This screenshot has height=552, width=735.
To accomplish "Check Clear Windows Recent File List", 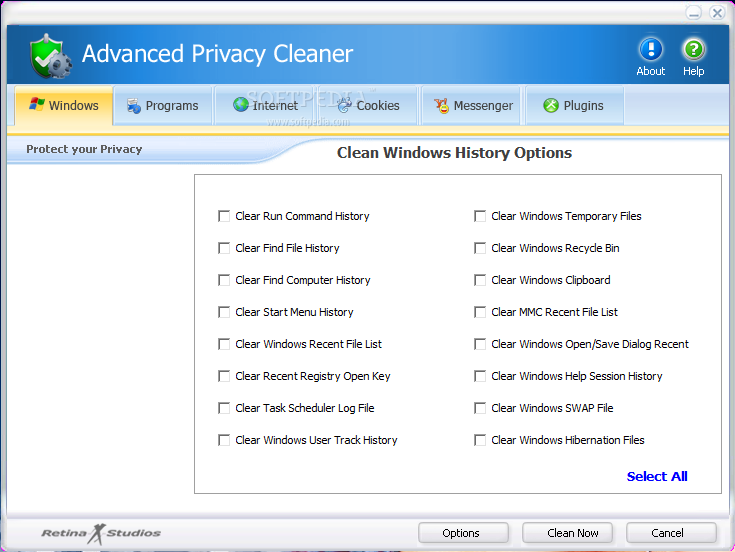I will click(224, 344).
